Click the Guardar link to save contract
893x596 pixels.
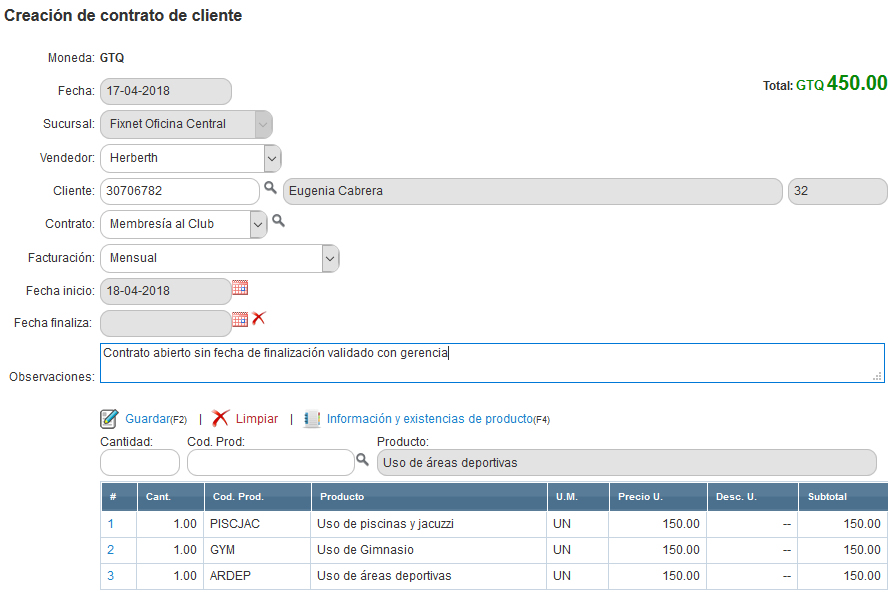[x=148, y=419]
